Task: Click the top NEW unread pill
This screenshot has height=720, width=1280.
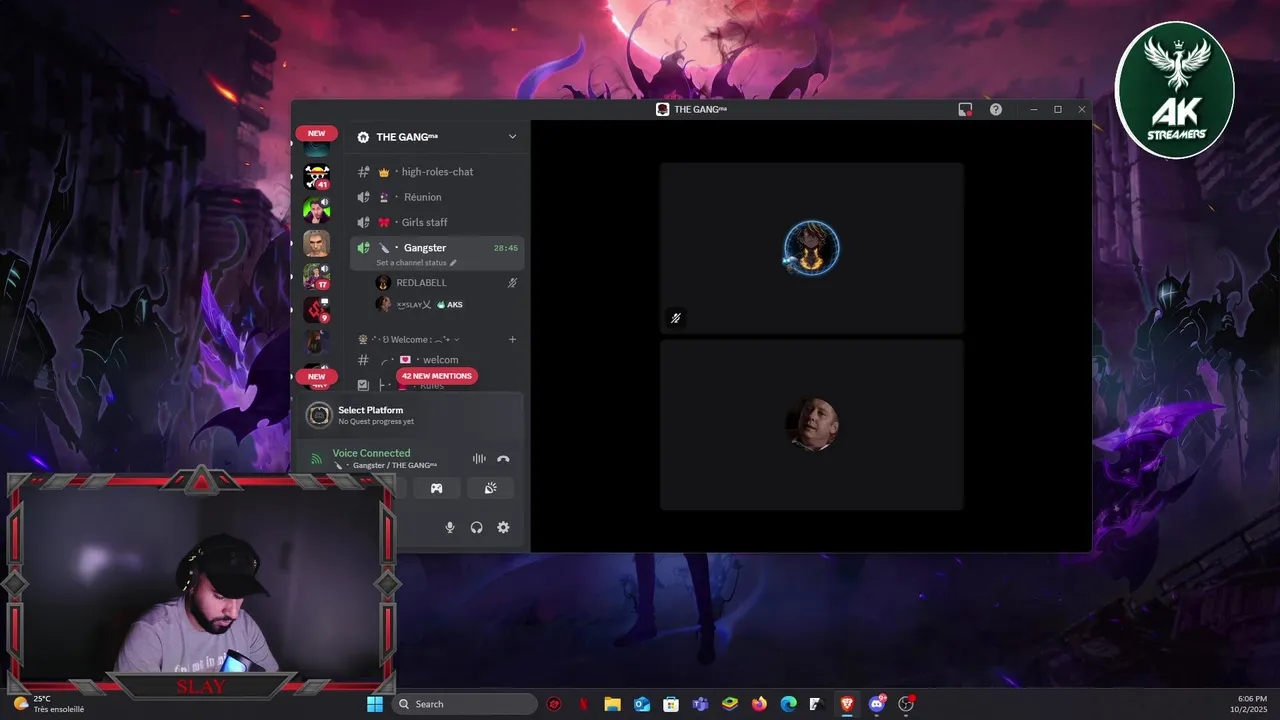Action: (x=316, y=133)
